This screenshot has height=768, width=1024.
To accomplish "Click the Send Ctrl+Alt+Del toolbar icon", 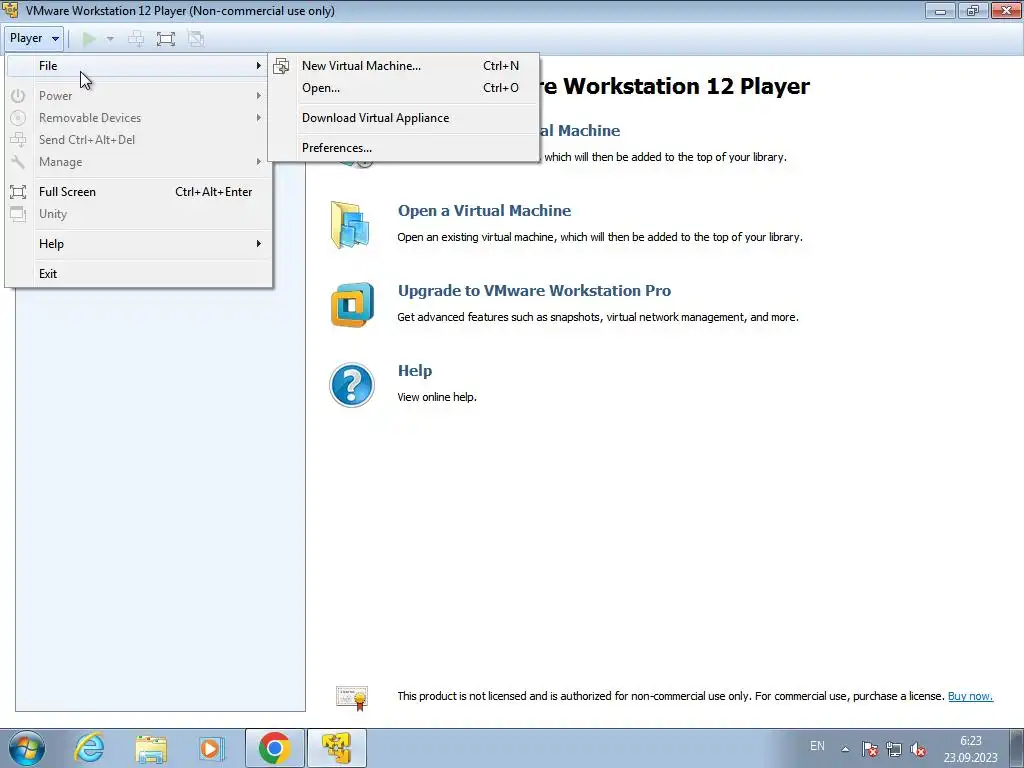I will click(136, 39).
